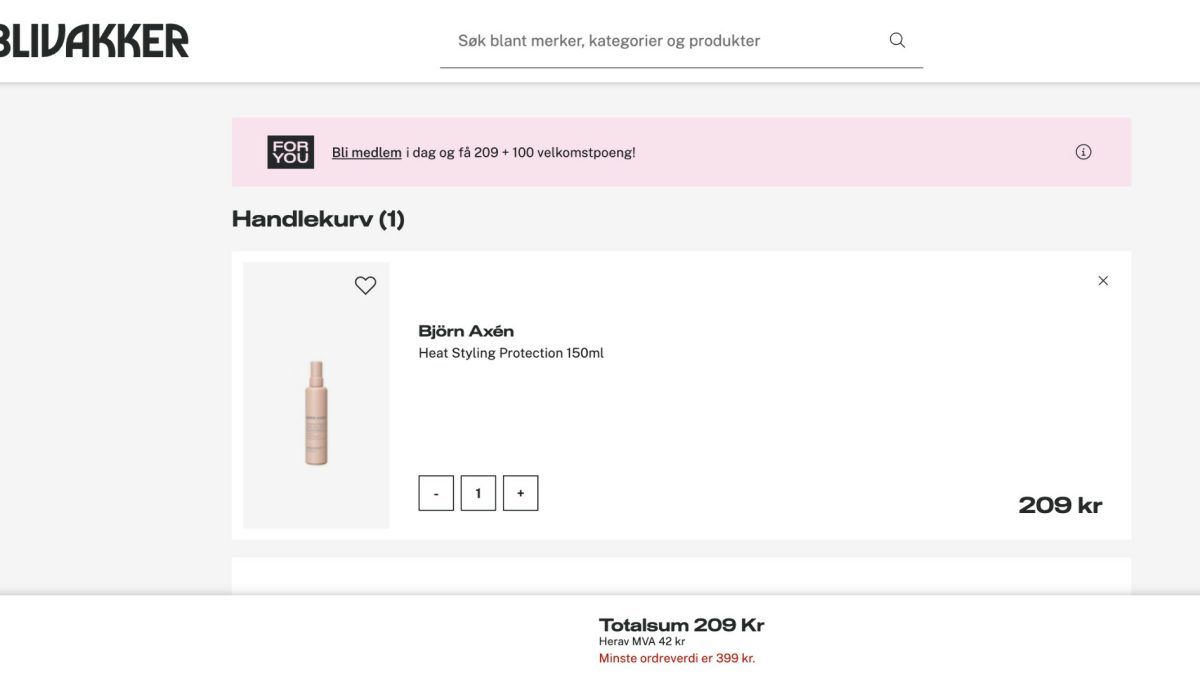Click the FOR YOU membership badge

290,152
